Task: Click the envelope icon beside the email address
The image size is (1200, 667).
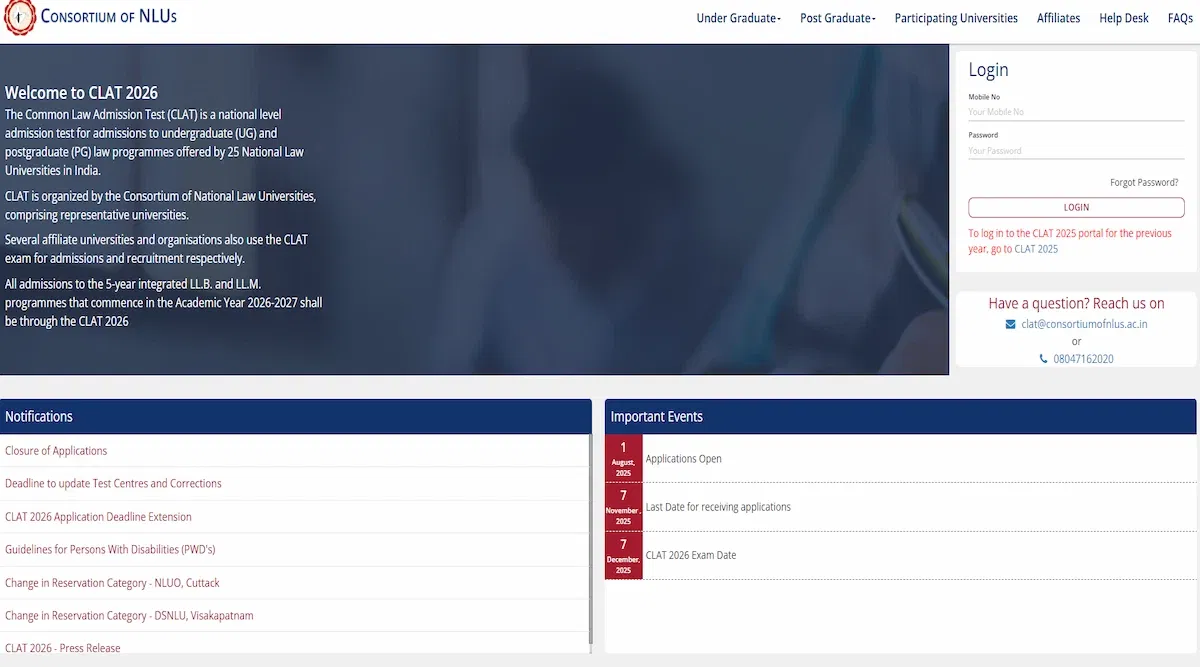Action: 1010,324
